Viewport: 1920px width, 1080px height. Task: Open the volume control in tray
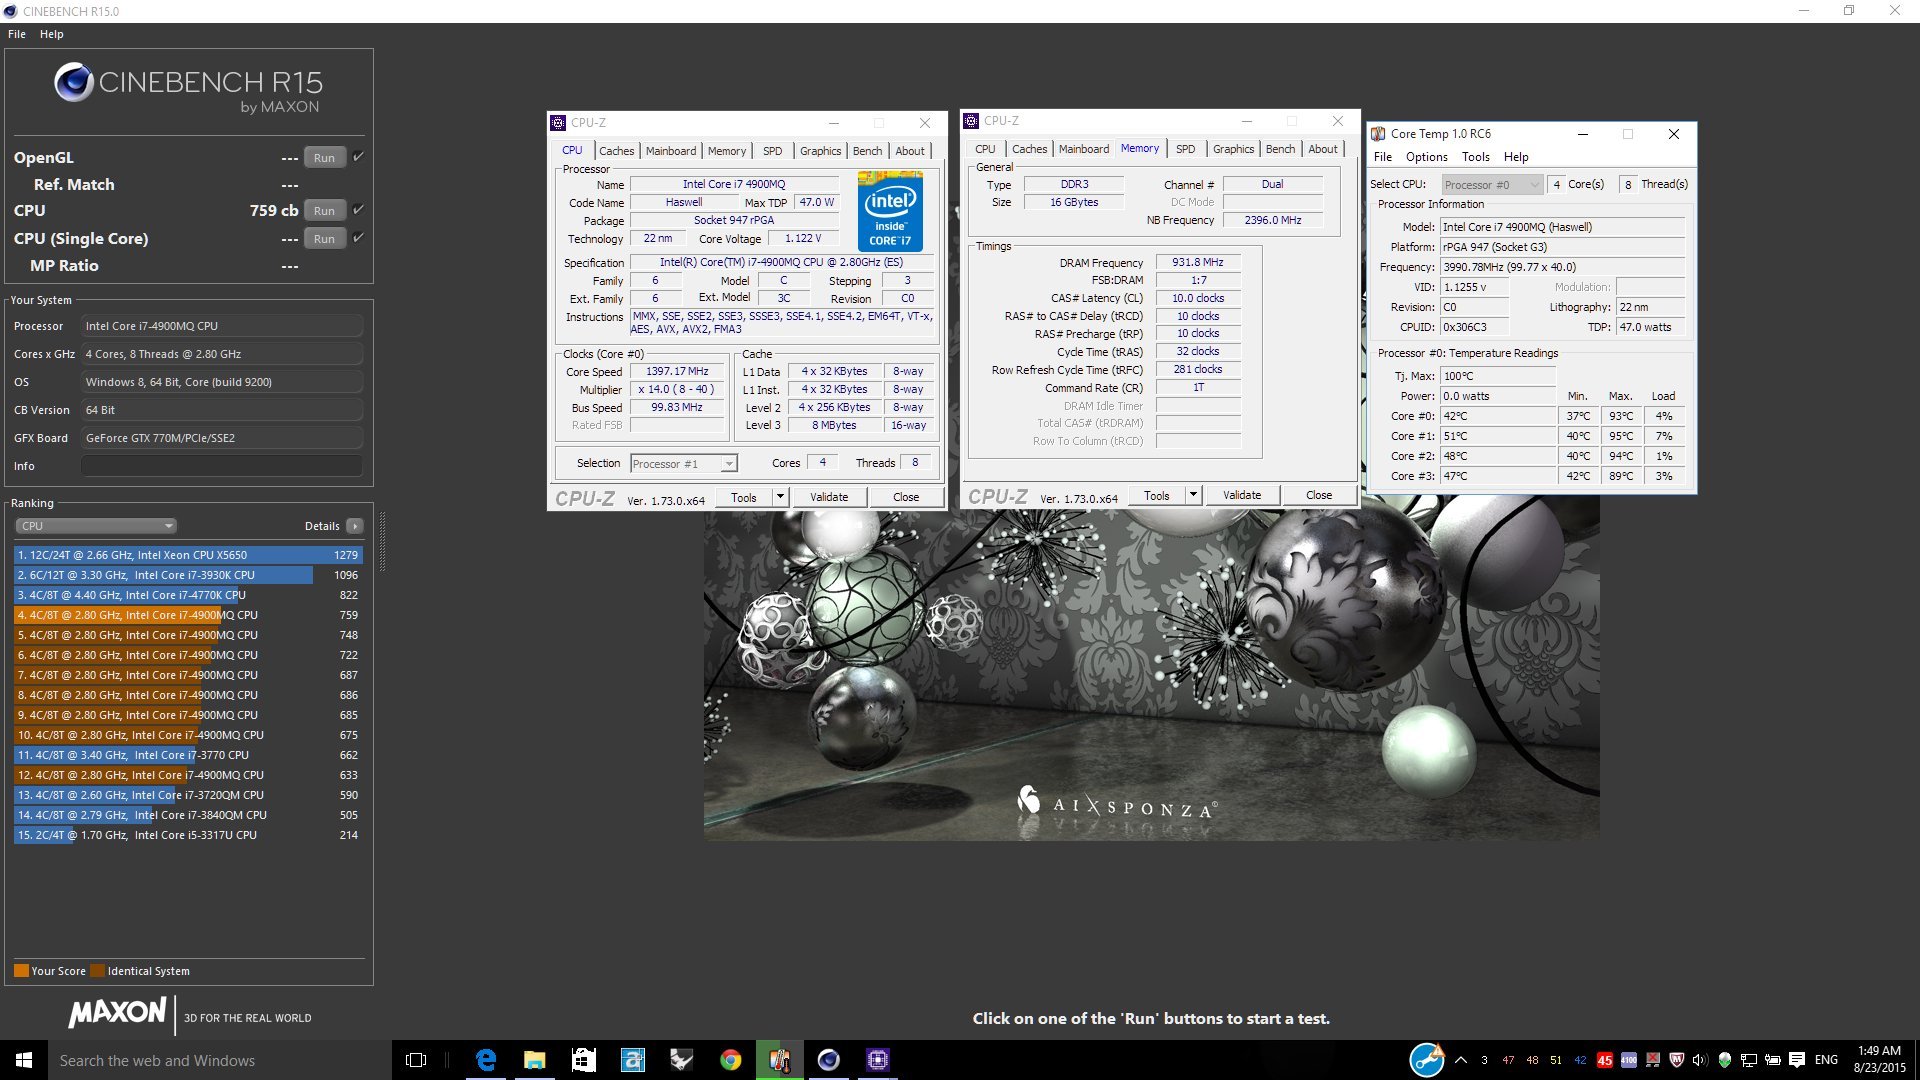(x=1700, y=1060)
